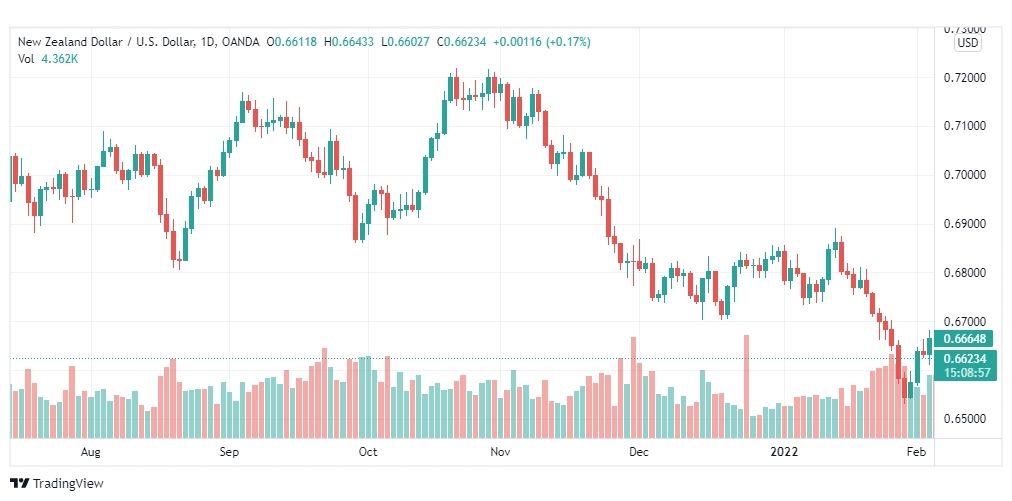The image size is (1012, 501).
Task: Click the 0.65000 price scale level
Action: click(x=966, y=419)
